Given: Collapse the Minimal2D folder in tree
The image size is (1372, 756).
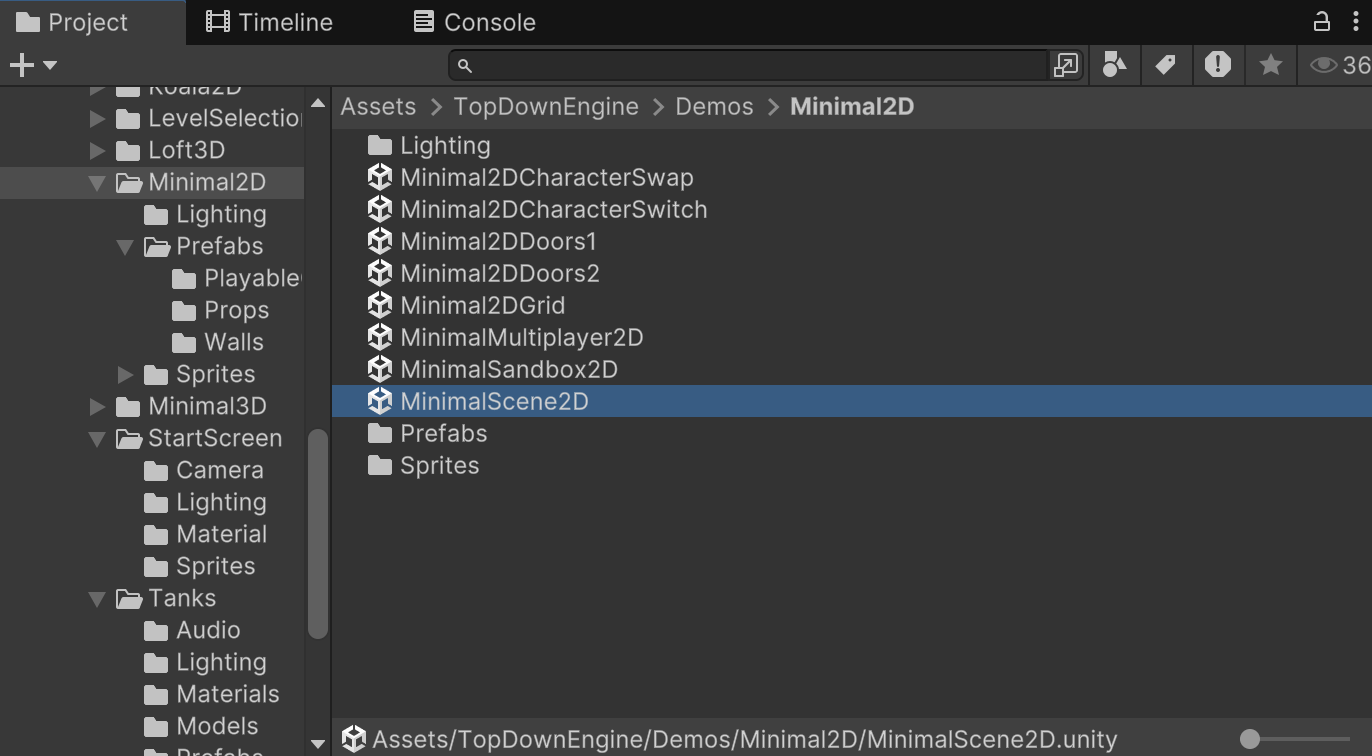Looking at the screenshot, I should (97, 182).
